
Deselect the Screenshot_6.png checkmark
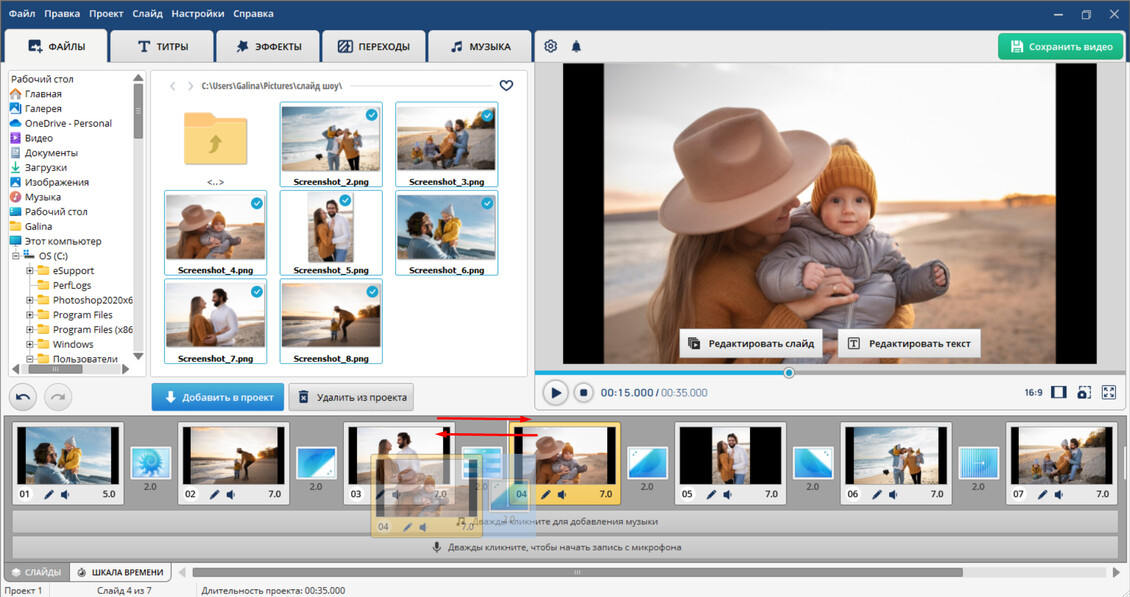(487, 203)
